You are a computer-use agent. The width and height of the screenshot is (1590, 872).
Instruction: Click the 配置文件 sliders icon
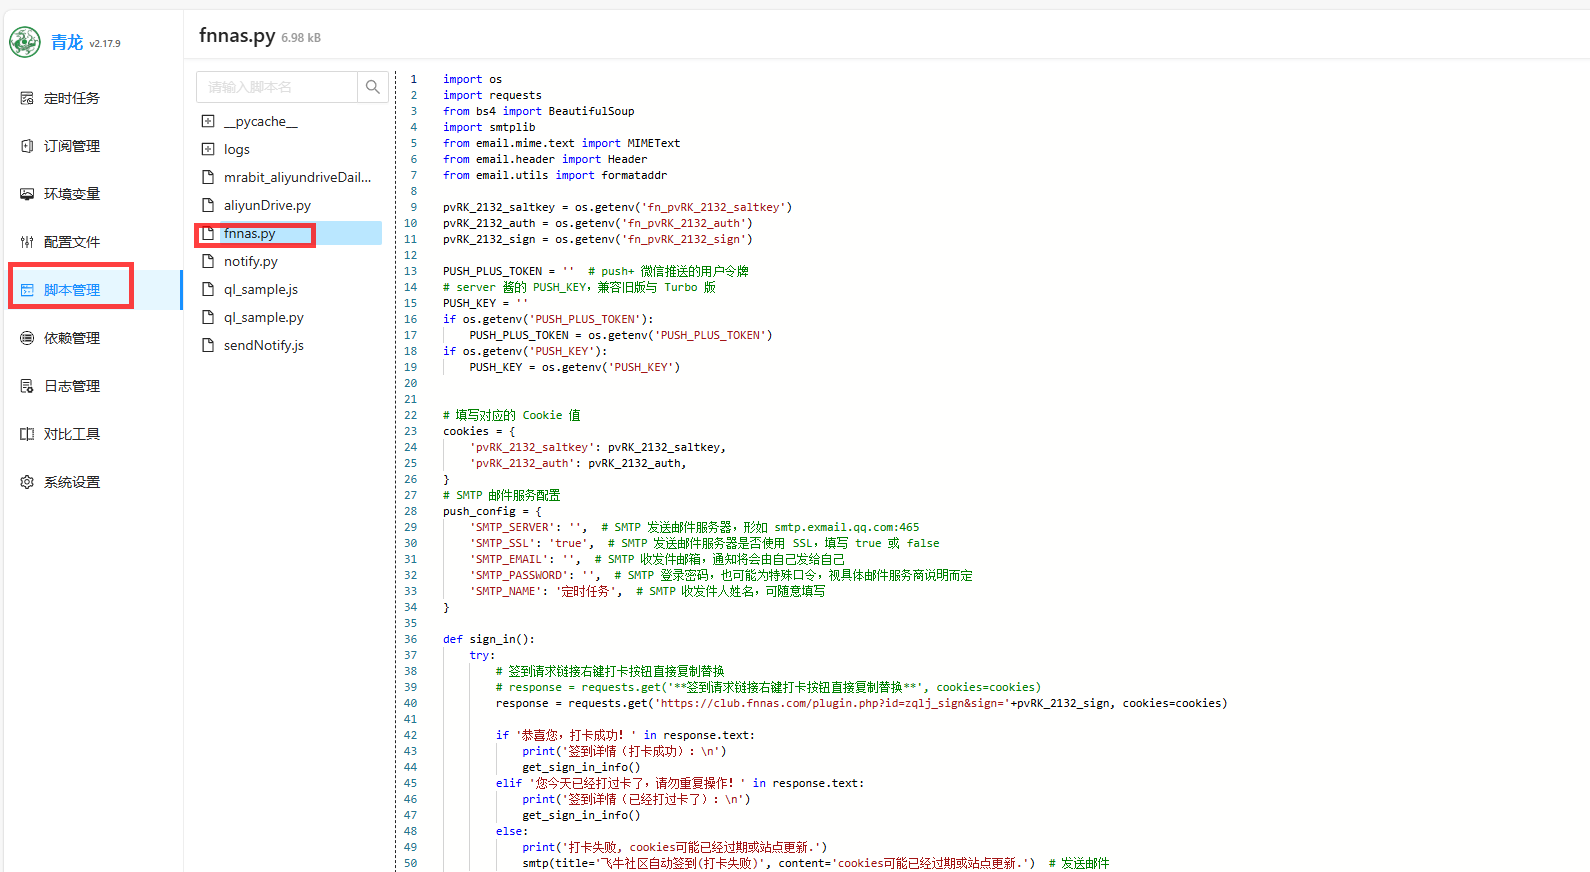27,242
